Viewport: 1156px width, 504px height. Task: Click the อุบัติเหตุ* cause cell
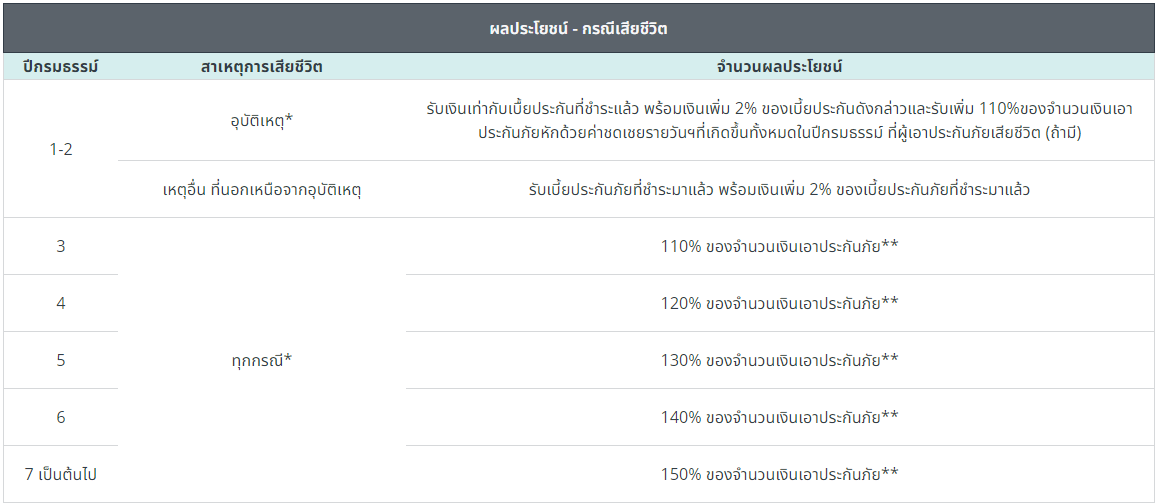click(x=262, y=121)
